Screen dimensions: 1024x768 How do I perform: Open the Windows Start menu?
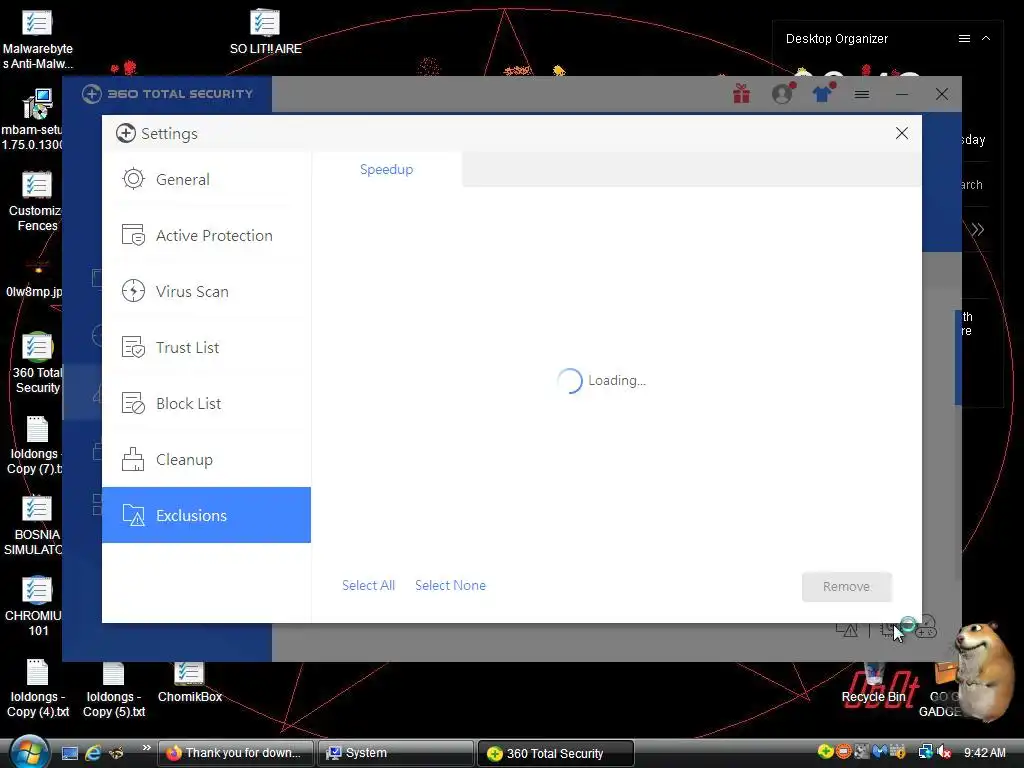(x=29, y=752)
